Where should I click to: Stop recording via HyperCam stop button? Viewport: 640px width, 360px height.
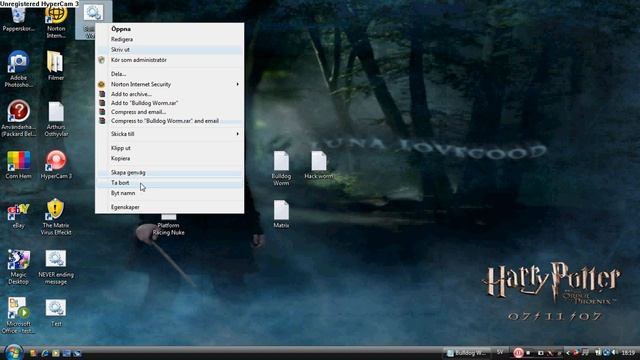[528, 353]
